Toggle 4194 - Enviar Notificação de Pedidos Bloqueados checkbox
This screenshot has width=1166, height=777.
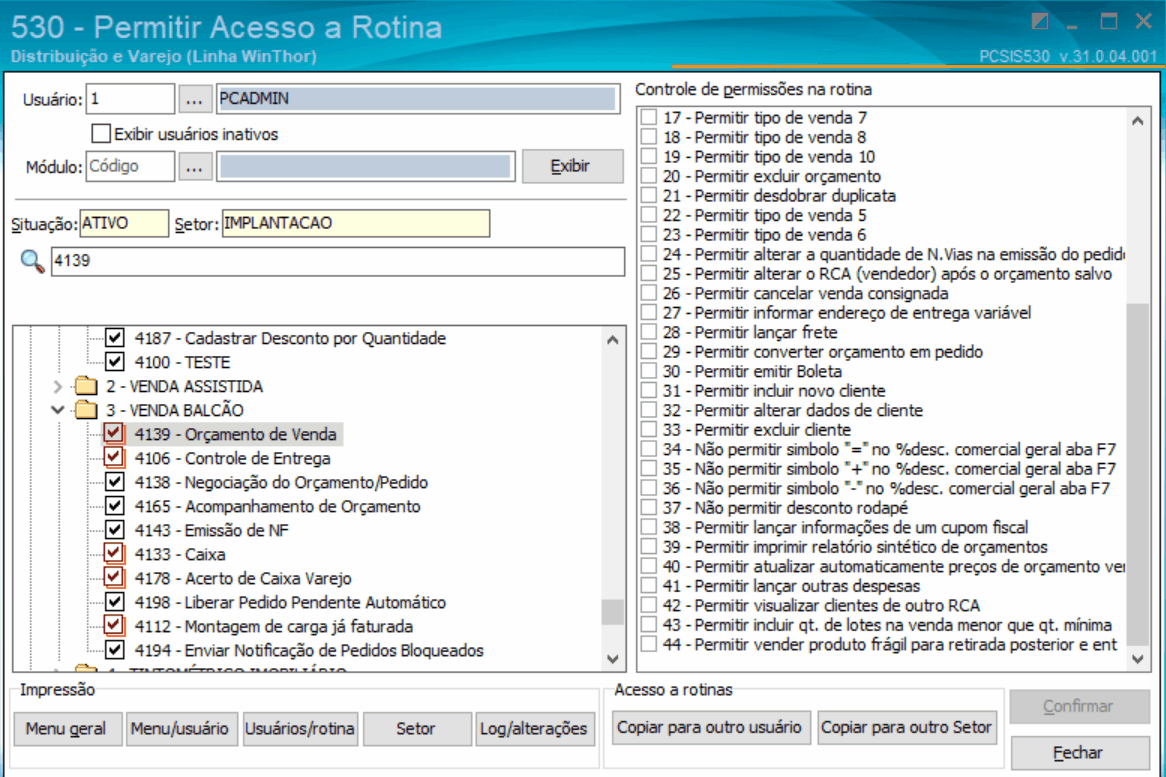tap(115, 650)
